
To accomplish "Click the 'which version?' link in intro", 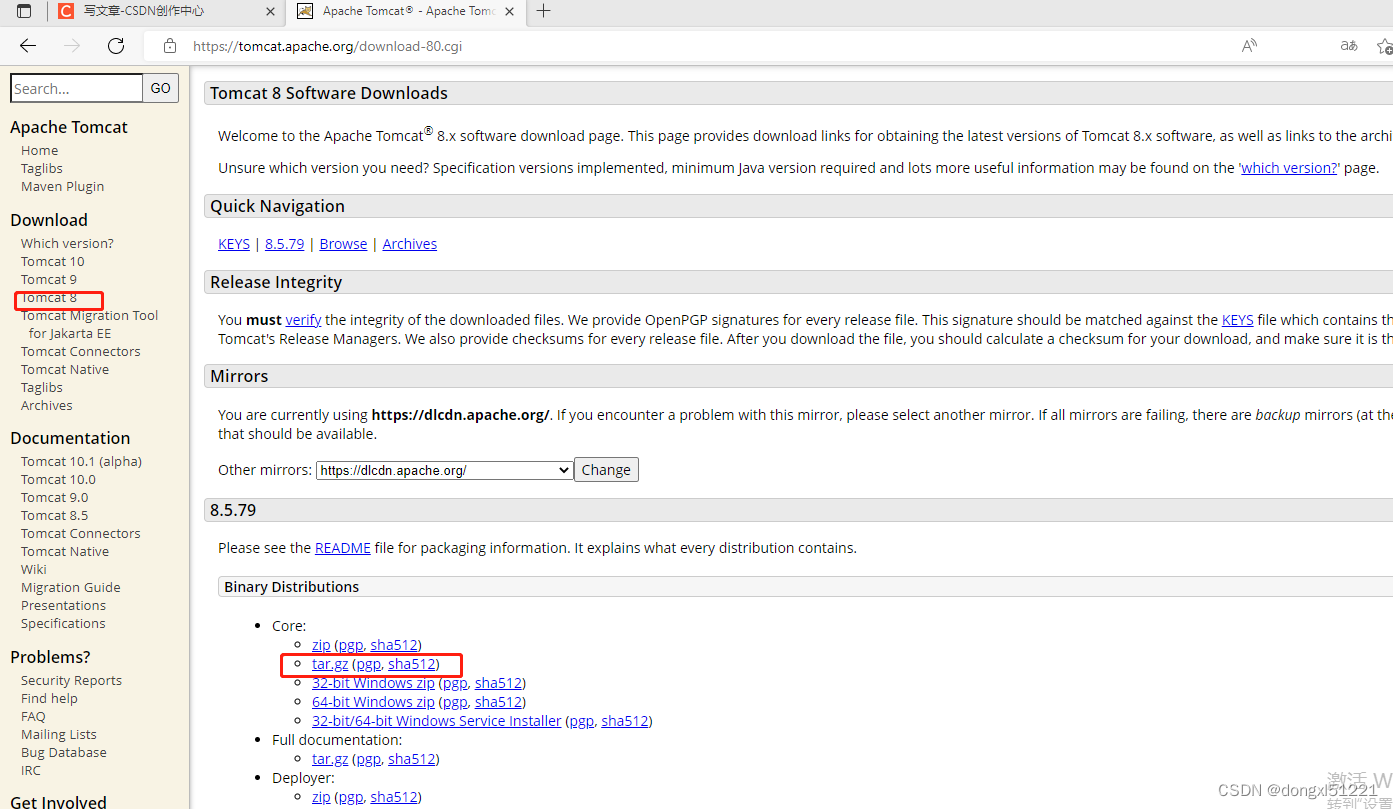I will [1289, 168].
